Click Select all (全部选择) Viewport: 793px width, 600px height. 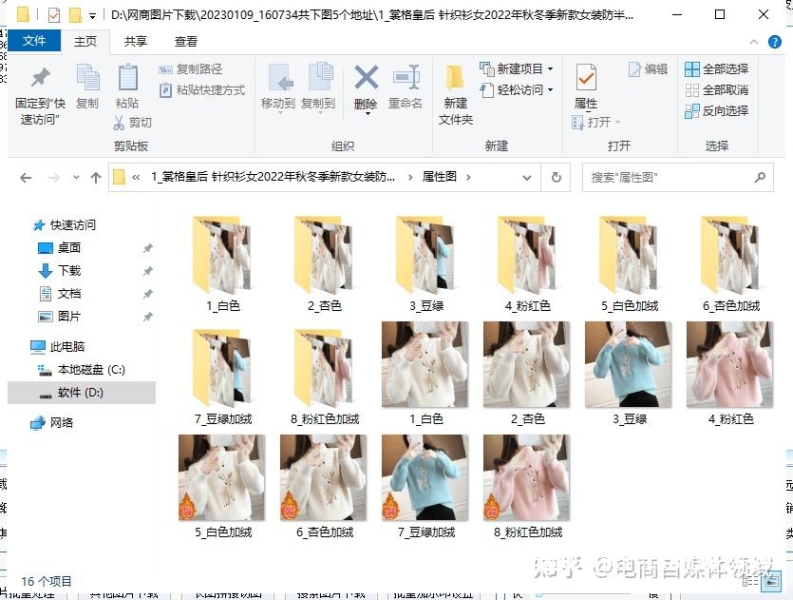coord(716,69)
